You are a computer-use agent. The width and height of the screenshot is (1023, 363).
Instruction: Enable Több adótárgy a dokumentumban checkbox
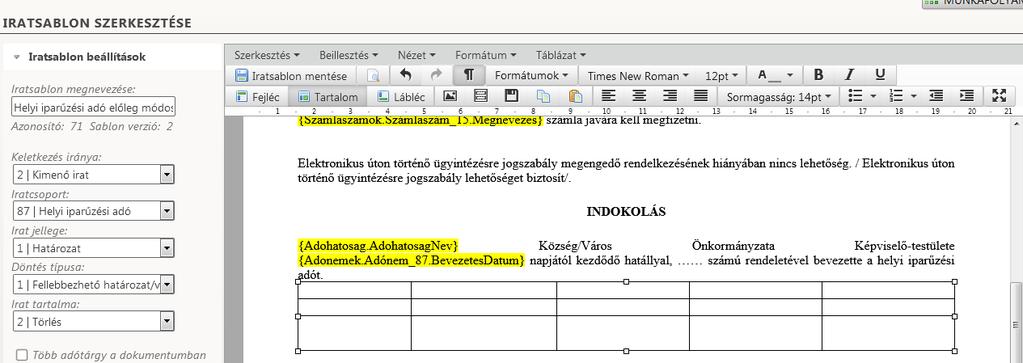click(22, 355)
